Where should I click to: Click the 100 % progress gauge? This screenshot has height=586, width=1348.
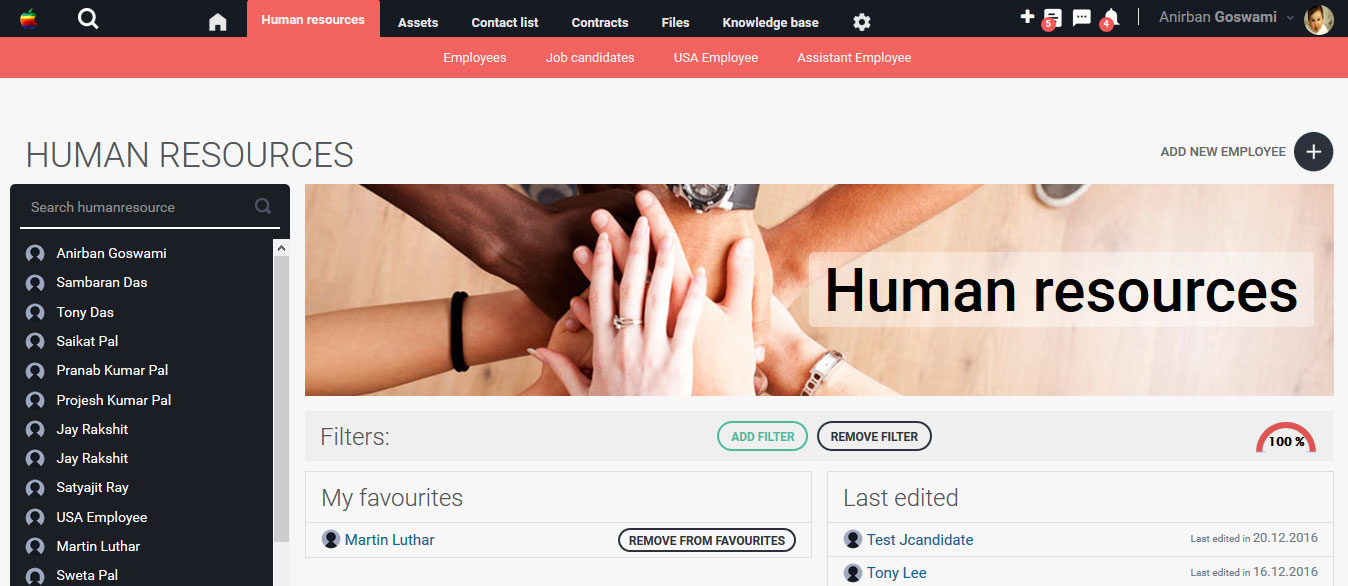(x=1286, y=438)
